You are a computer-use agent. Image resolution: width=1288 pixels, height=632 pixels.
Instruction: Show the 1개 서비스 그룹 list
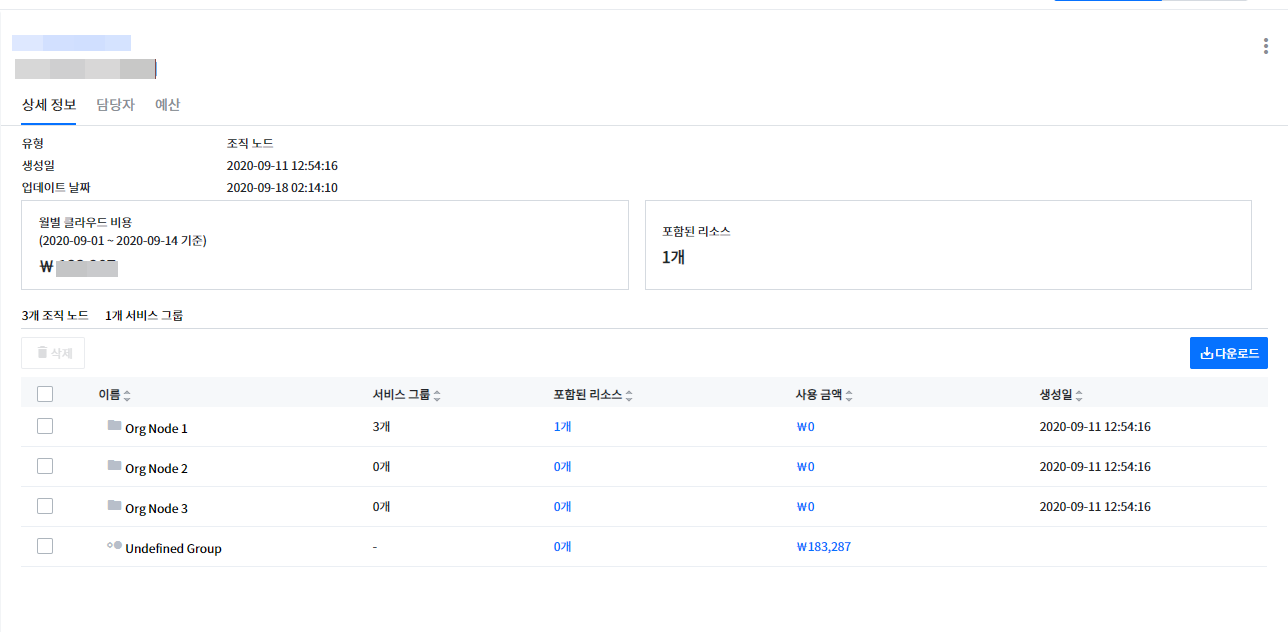(144, 316)
